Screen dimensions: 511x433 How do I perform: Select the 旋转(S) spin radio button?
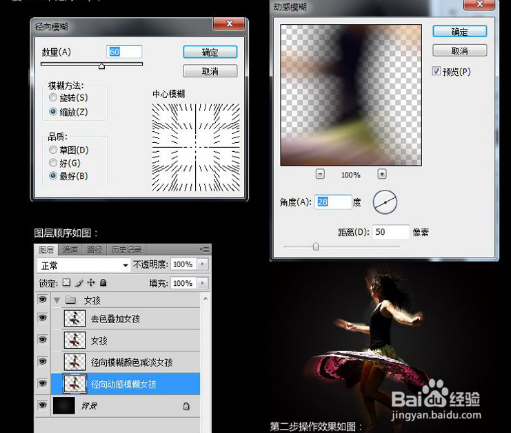(53, 97)
